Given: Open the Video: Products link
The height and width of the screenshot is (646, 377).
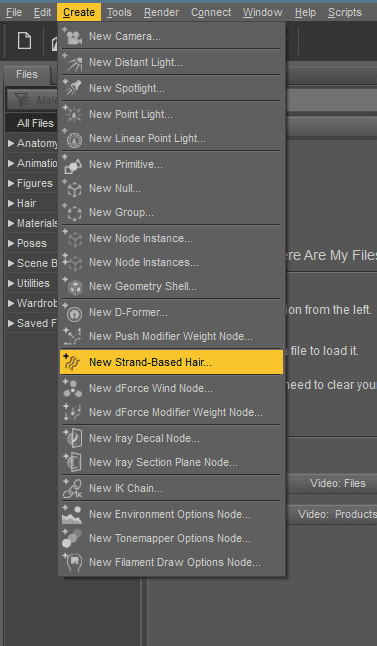Looking at the screenshot, I should [x=337, y=515].
